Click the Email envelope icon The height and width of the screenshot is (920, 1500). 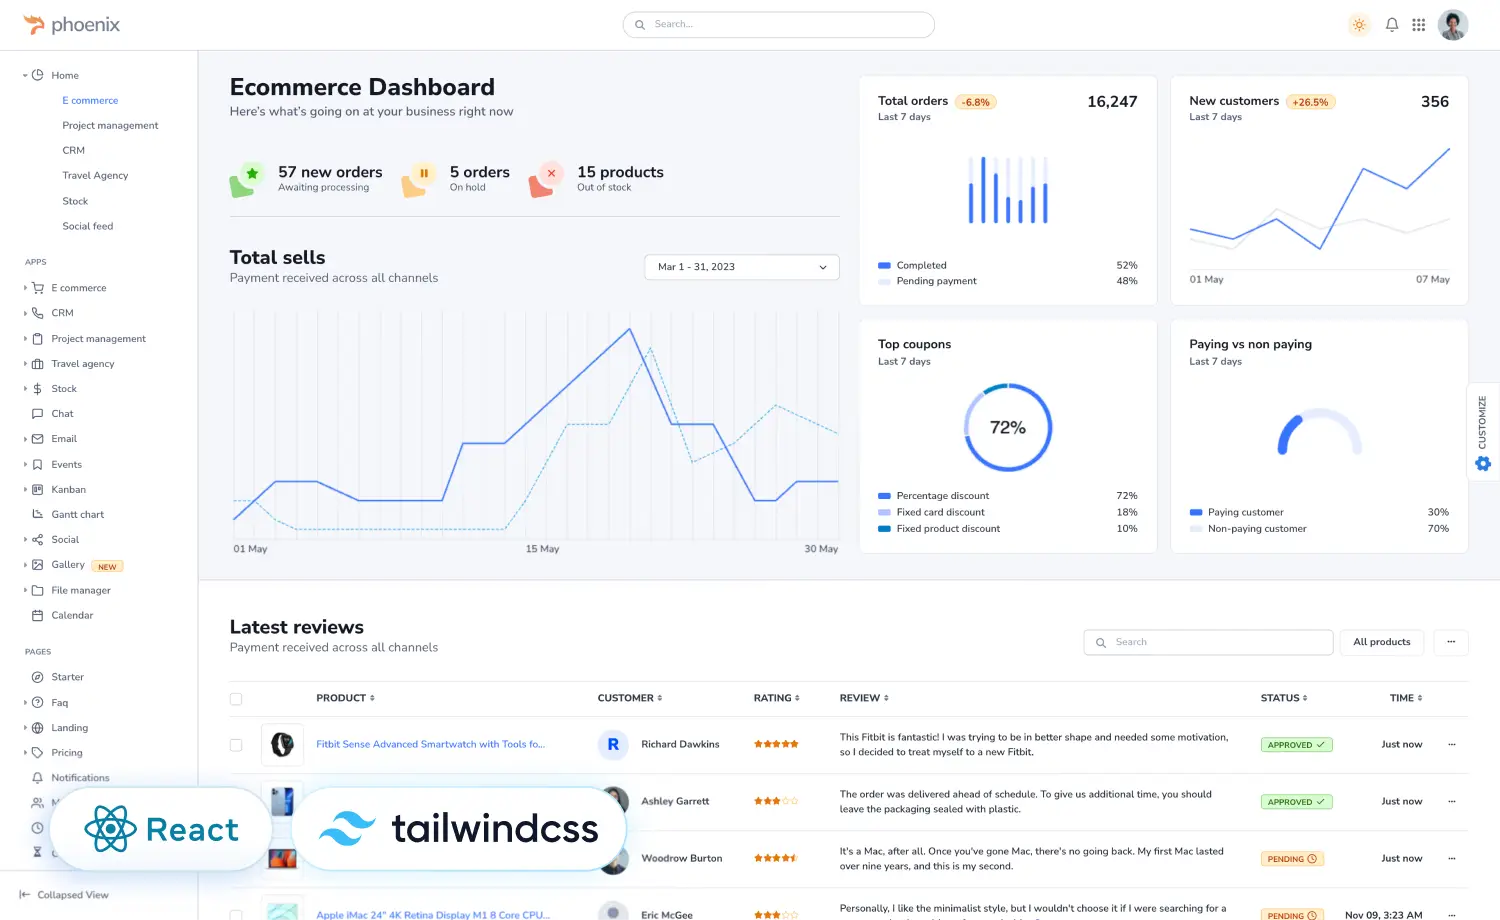37,439
